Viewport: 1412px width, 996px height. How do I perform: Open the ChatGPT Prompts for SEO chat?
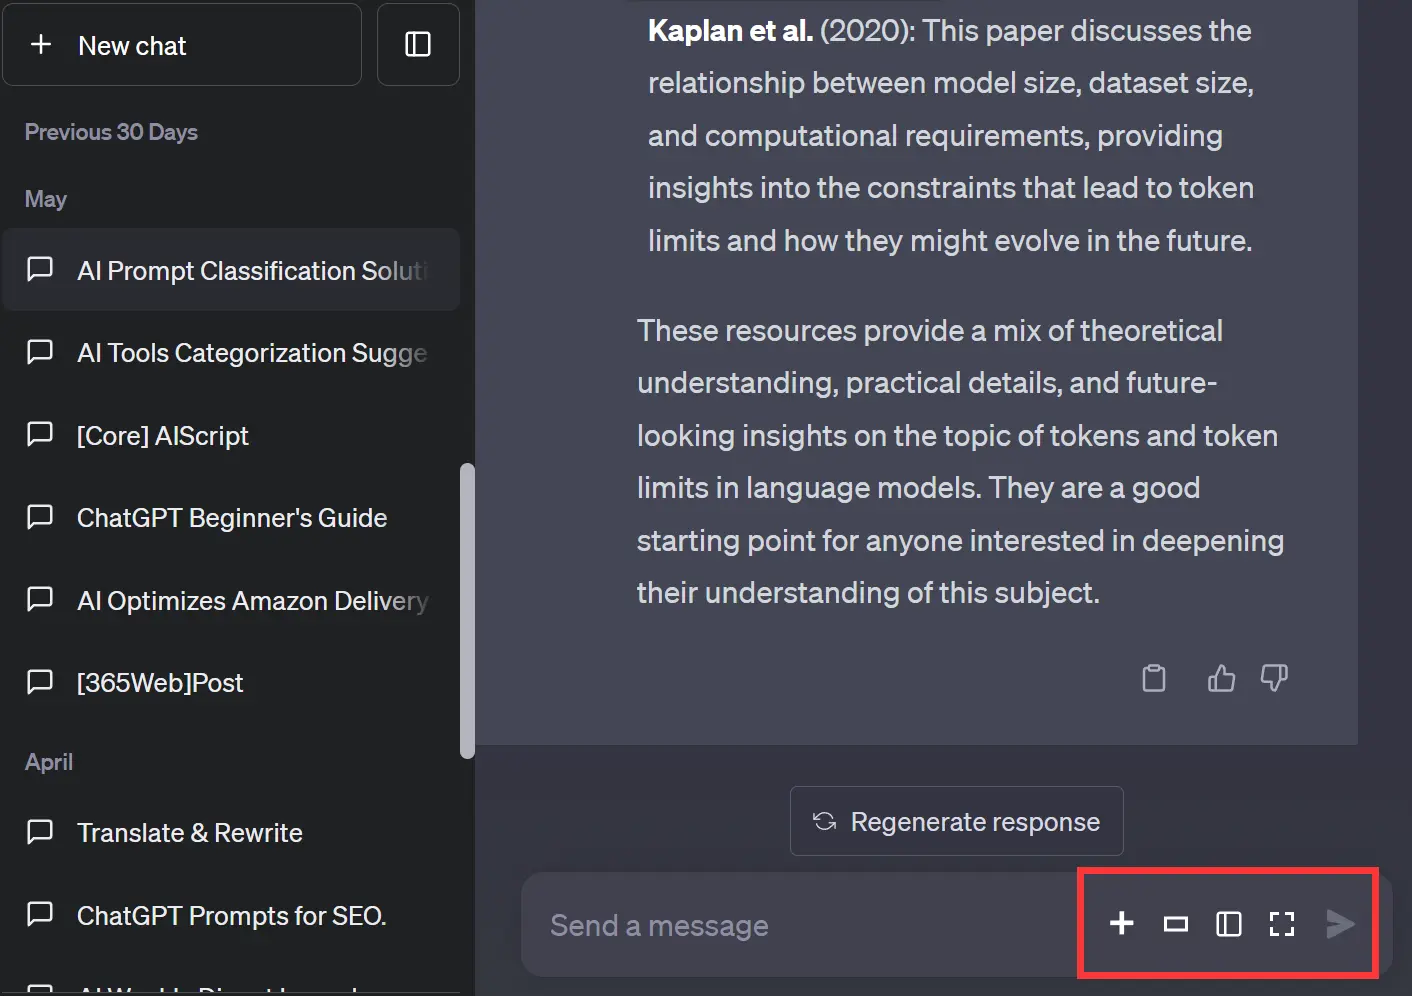tap(231, 915)
